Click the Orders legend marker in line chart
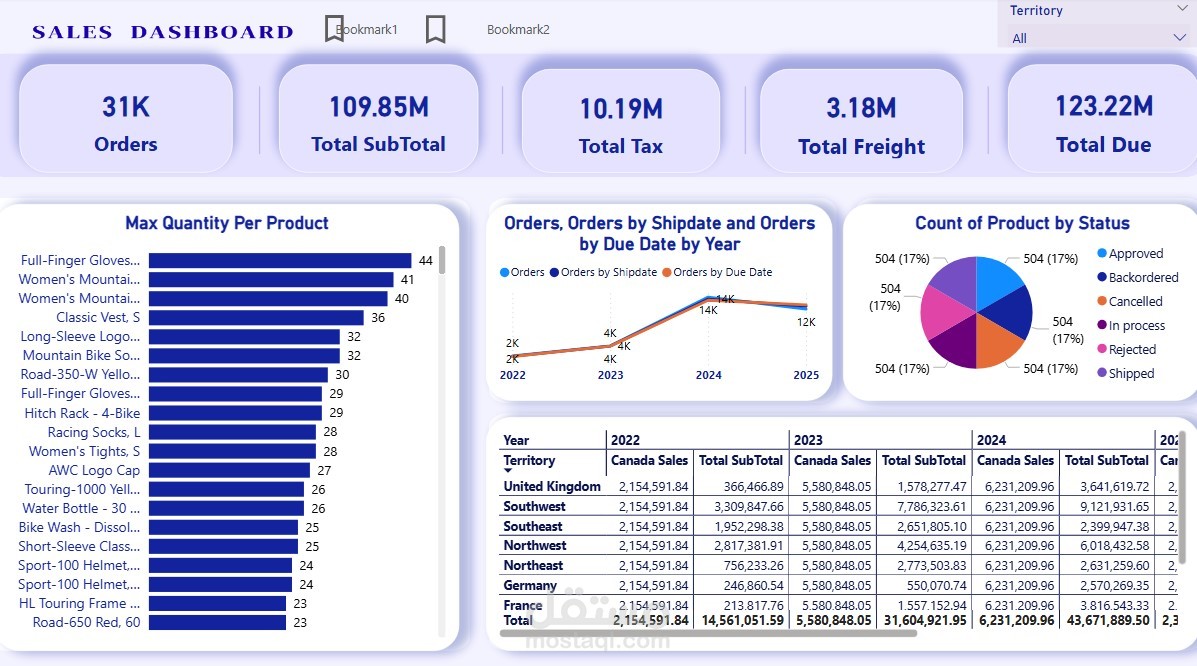The height and width of the screenshot is (666, 1197). click(x=504, y=273)
